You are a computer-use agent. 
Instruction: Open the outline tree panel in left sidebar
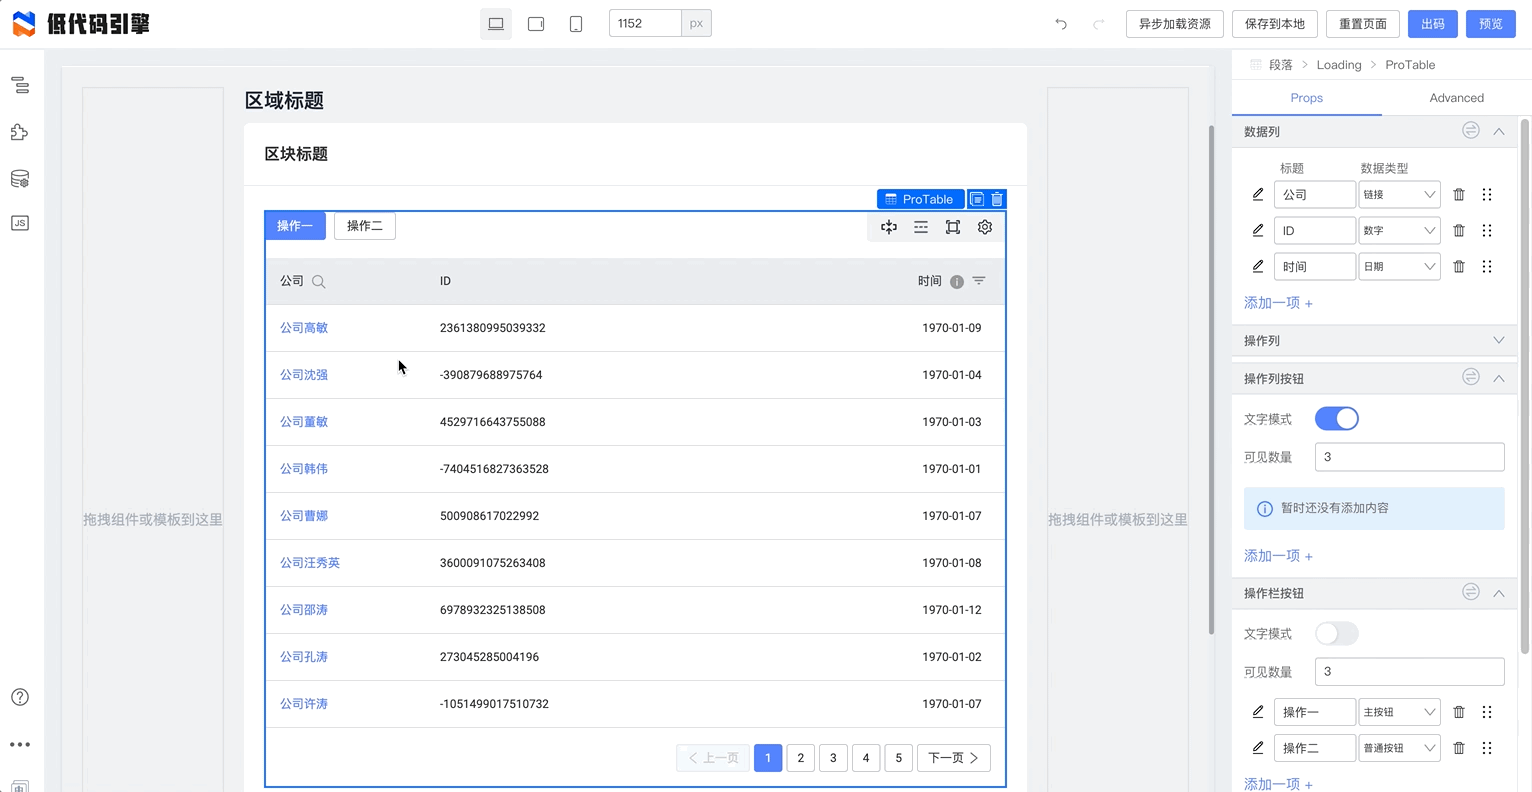(20, 86)
